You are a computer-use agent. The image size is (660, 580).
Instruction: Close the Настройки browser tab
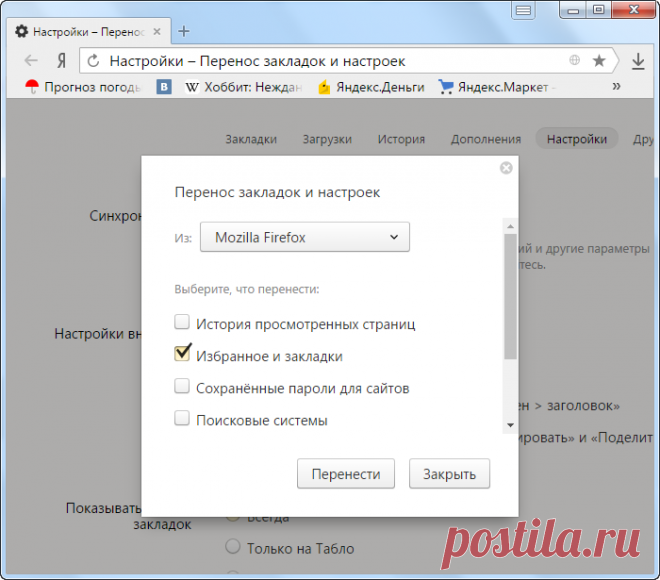(x=157, y=32)
